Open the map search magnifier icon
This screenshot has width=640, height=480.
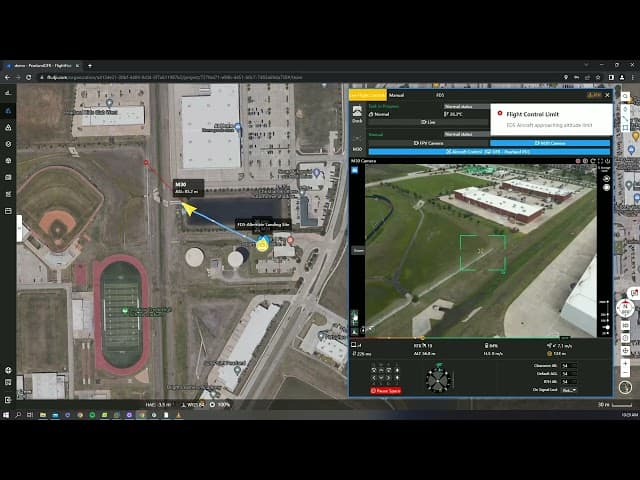[x=625, y=96]
